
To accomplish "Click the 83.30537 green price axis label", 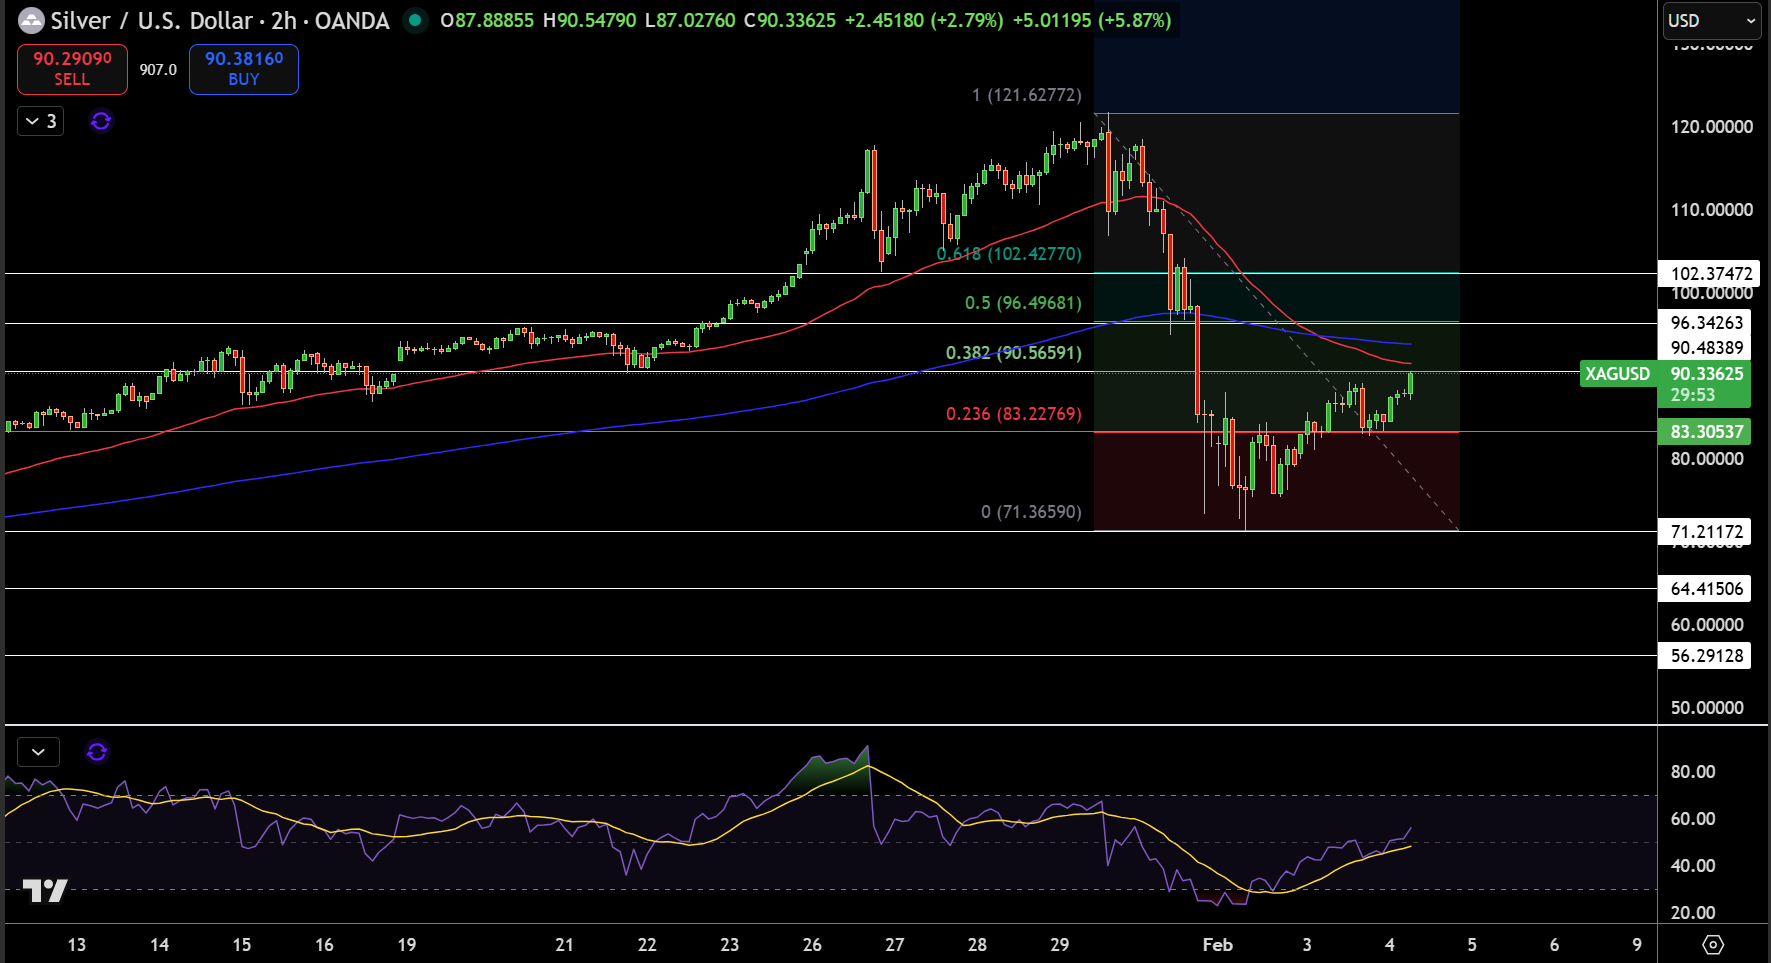I will click(x=1706, y=432).
